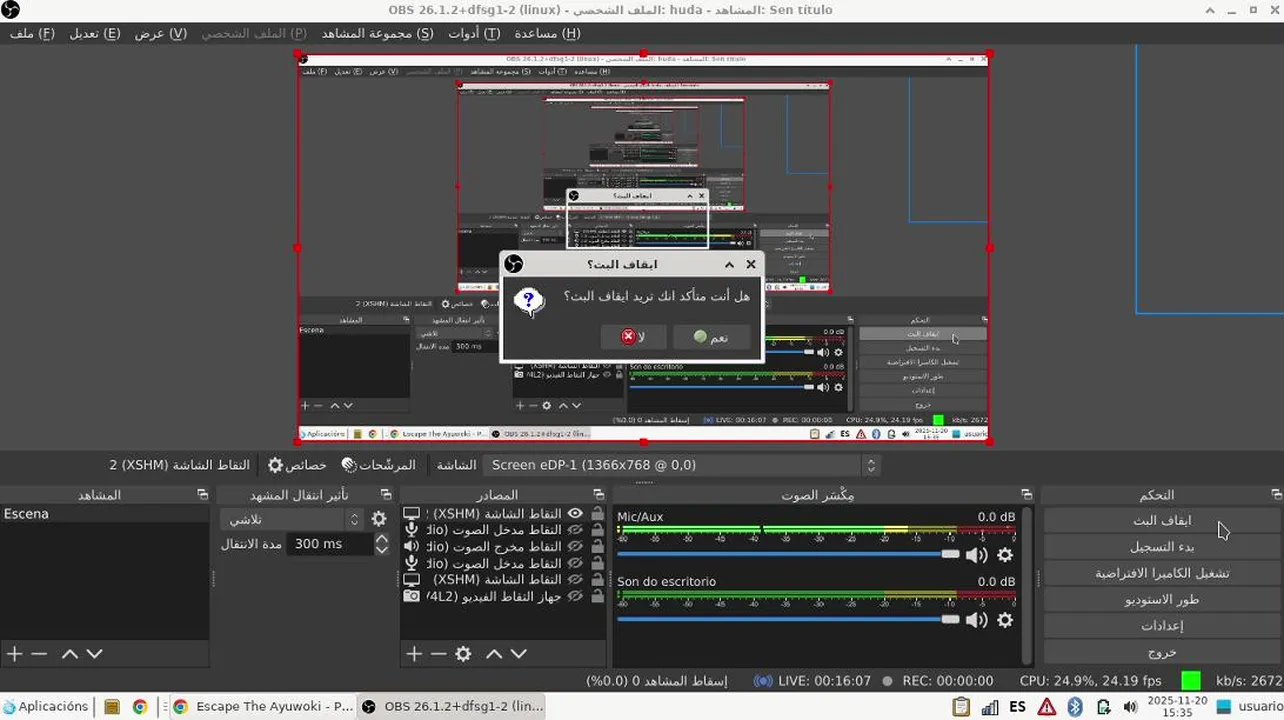Move source down in المصادر panel
Screen dimensions: 1284x720
click(x=518, y=653)
